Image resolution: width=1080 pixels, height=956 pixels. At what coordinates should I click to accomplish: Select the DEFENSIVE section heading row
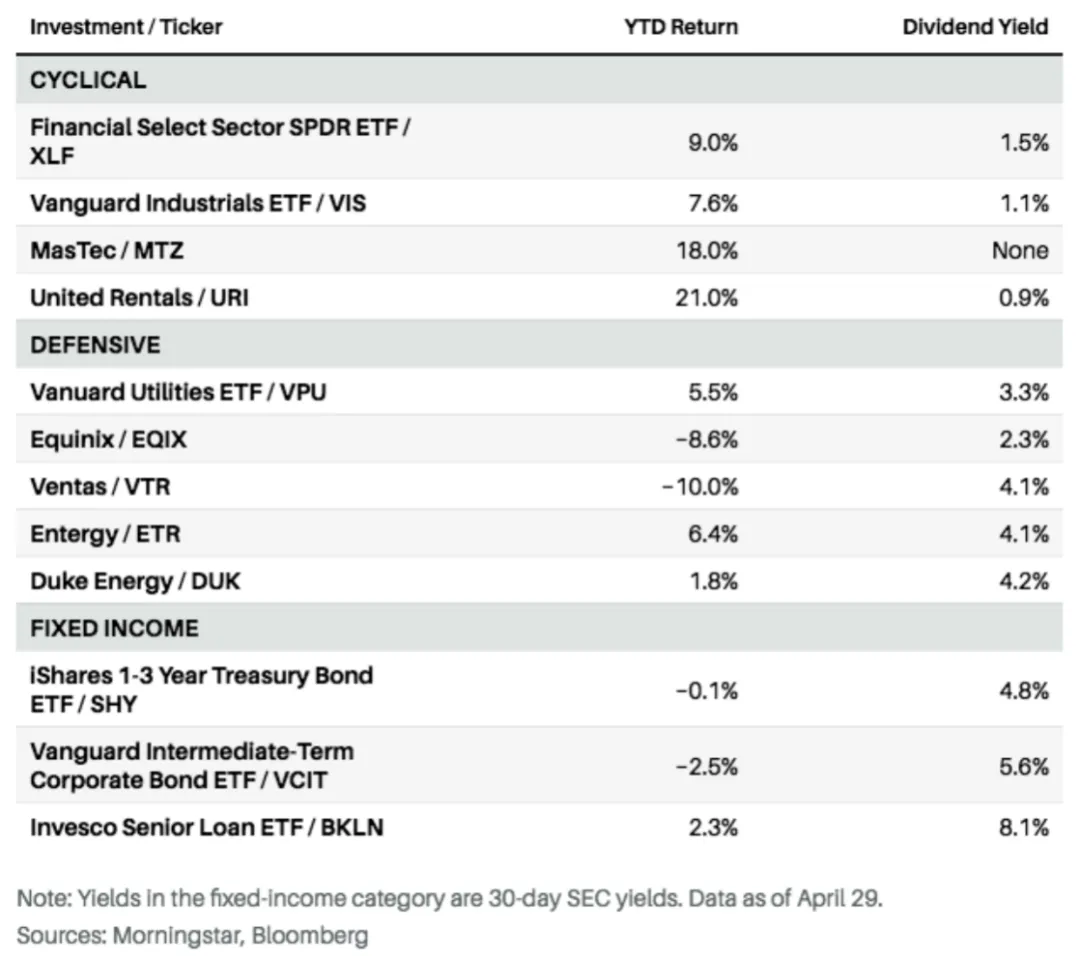point(95,345)
